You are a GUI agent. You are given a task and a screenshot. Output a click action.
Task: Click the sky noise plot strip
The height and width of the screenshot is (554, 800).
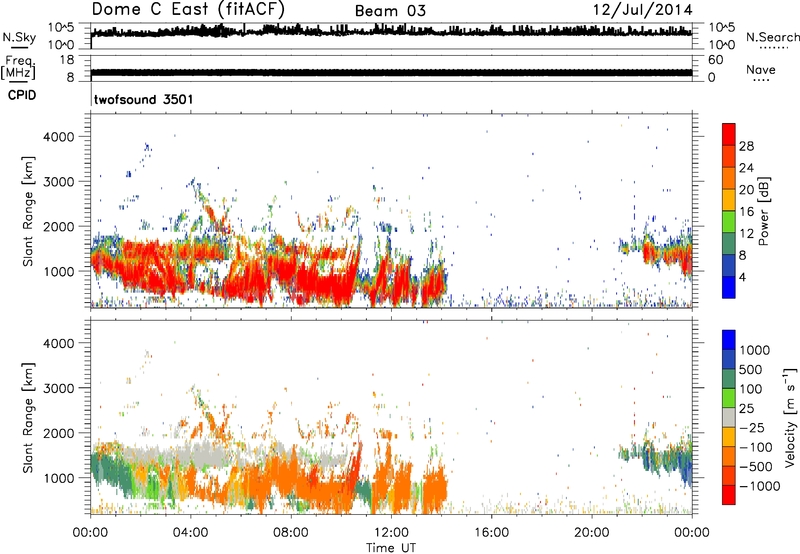[391, 36]
